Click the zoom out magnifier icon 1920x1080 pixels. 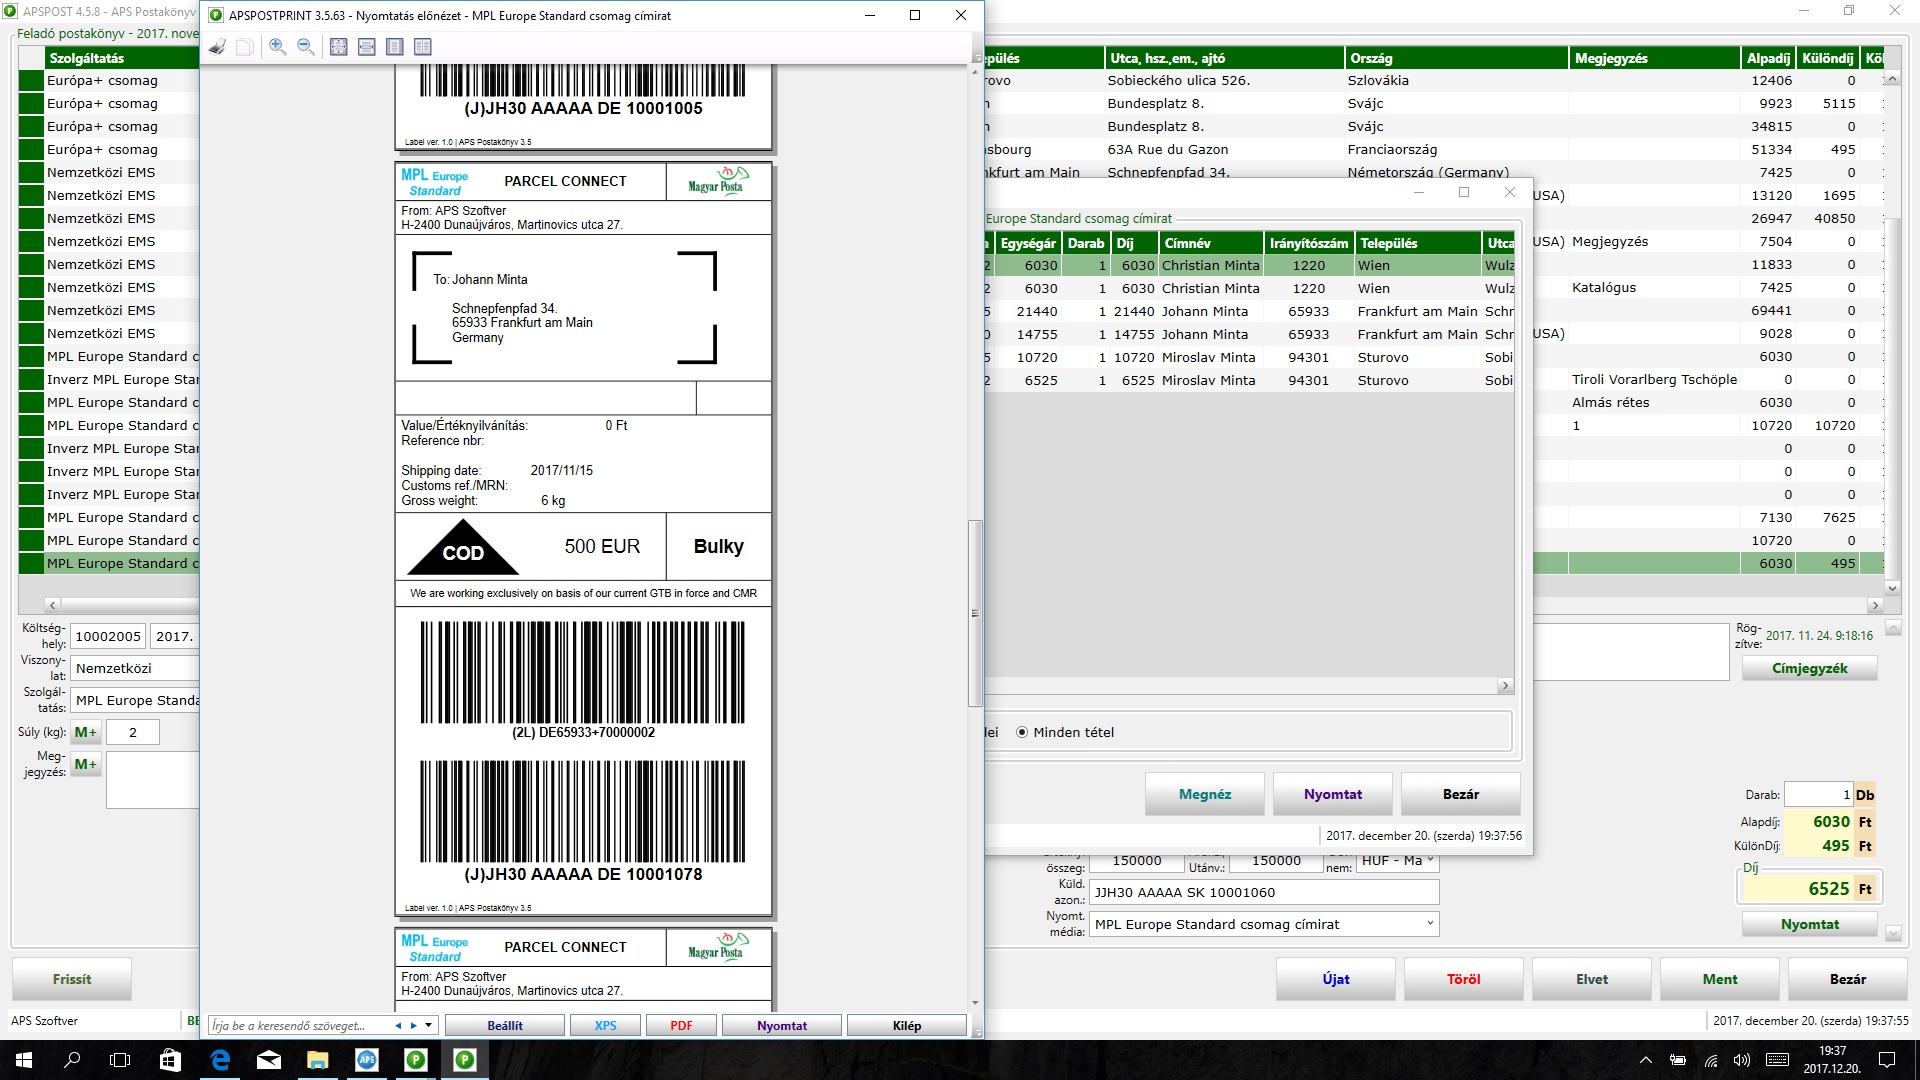point(306,47)
